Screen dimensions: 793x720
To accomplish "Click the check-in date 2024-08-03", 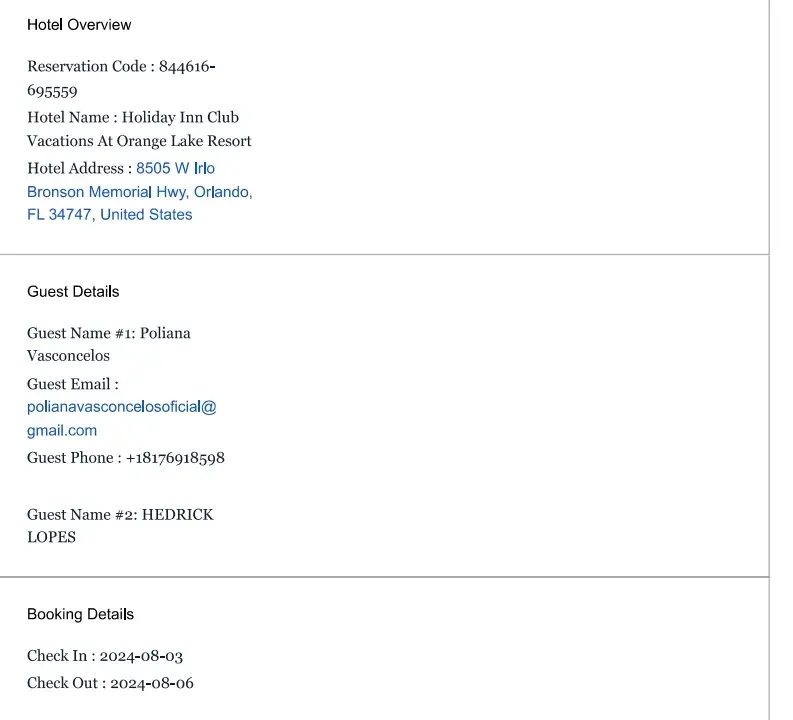I will (141, 656).
